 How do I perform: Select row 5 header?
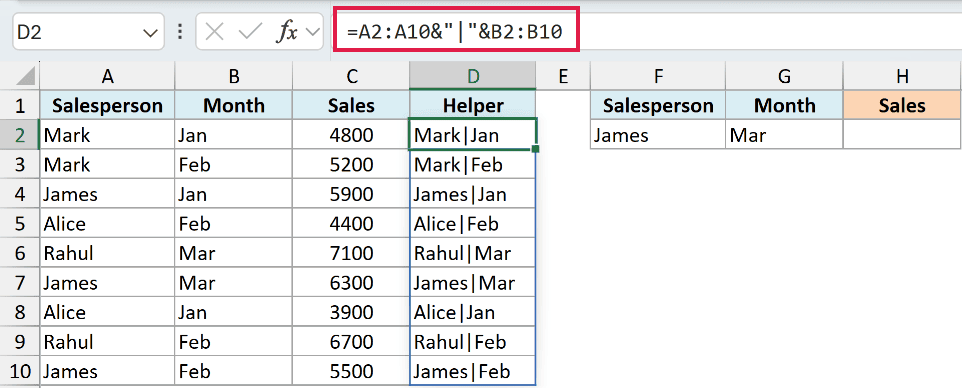click(x=20, y=223)
